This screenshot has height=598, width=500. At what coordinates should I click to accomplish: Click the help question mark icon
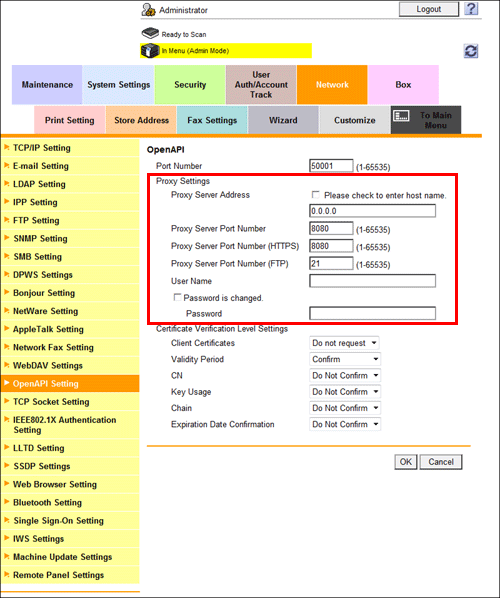coord(471,9)
